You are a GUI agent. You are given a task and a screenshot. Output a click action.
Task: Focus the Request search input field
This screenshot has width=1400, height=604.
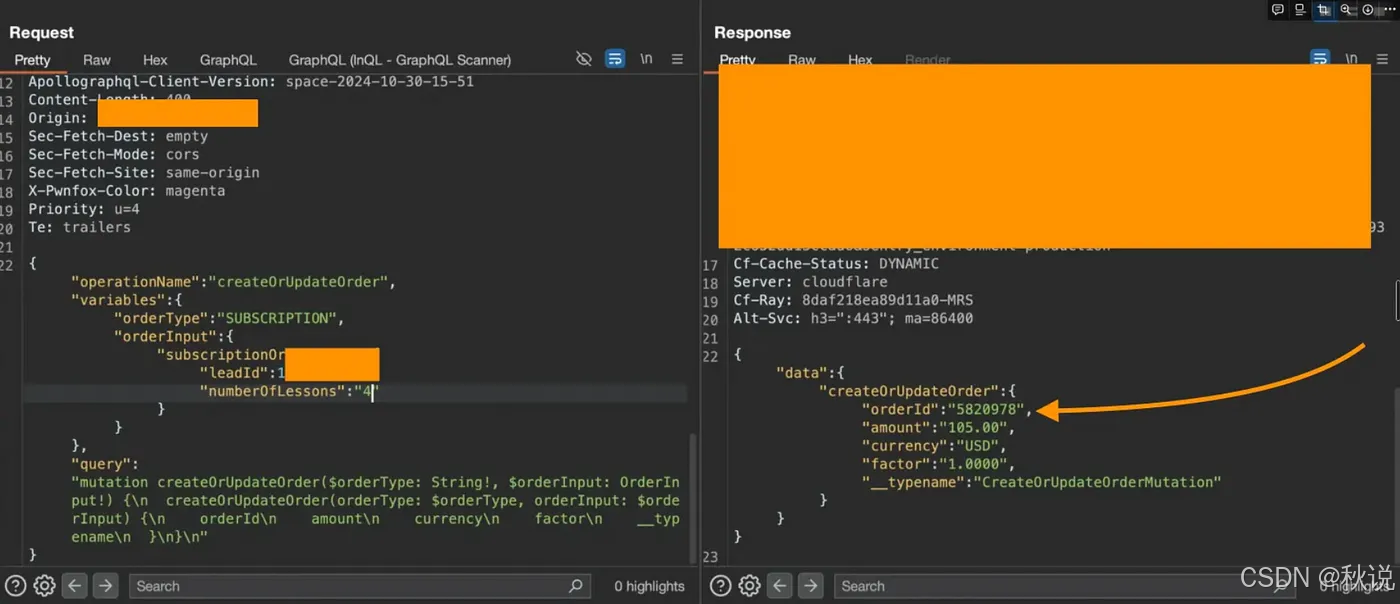point(360,586)
